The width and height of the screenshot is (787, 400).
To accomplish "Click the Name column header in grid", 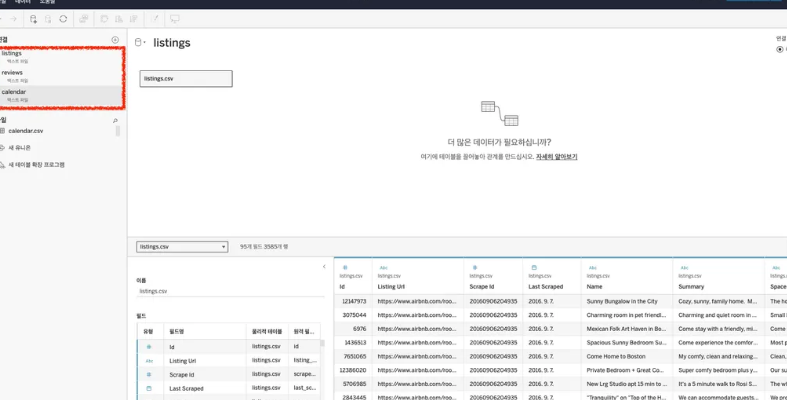I will pyautogui.click(x=594, y=287).
